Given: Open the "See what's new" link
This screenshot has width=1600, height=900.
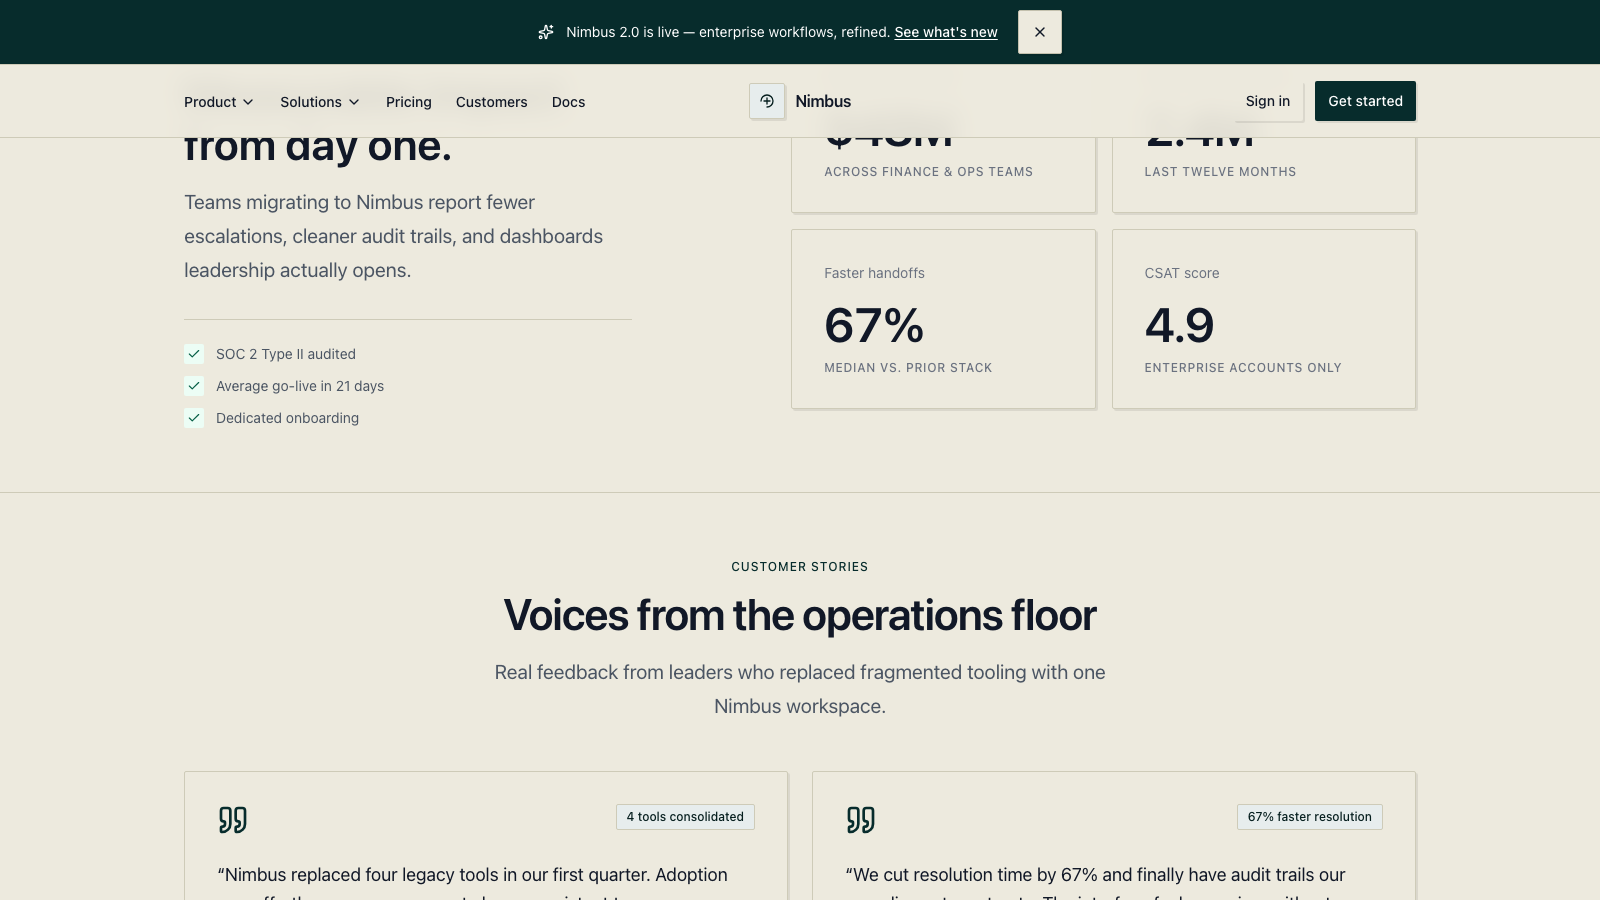Looking at the screenshot, I should 946,32.
